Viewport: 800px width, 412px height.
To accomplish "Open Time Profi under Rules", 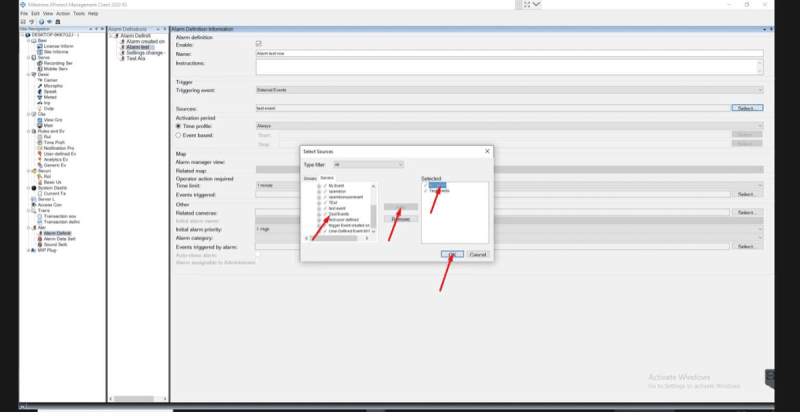I will pos(54,142).
